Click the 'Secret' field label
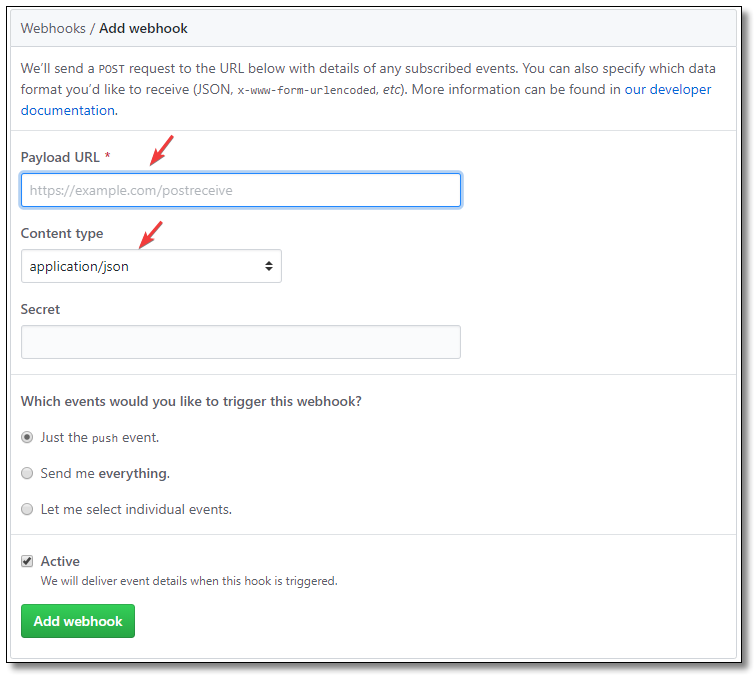 point(40,309)
